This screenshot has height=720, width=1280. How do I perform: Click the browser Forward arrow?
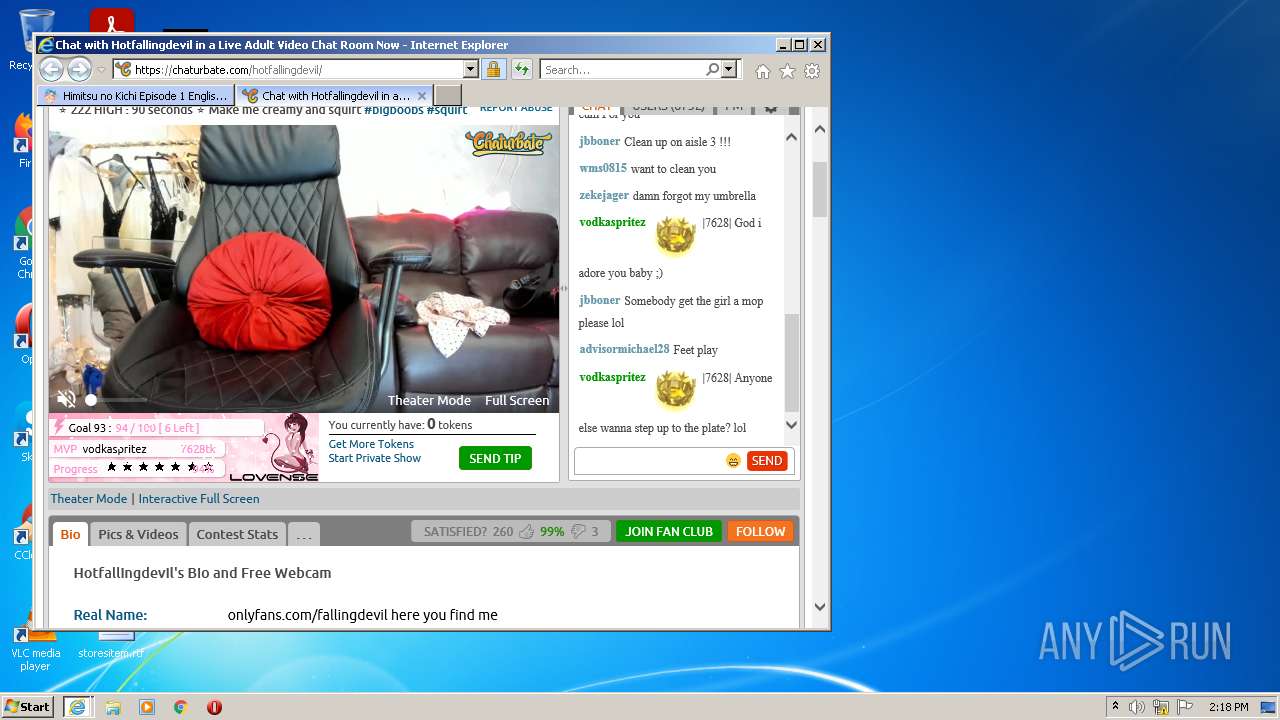(79, 69)
